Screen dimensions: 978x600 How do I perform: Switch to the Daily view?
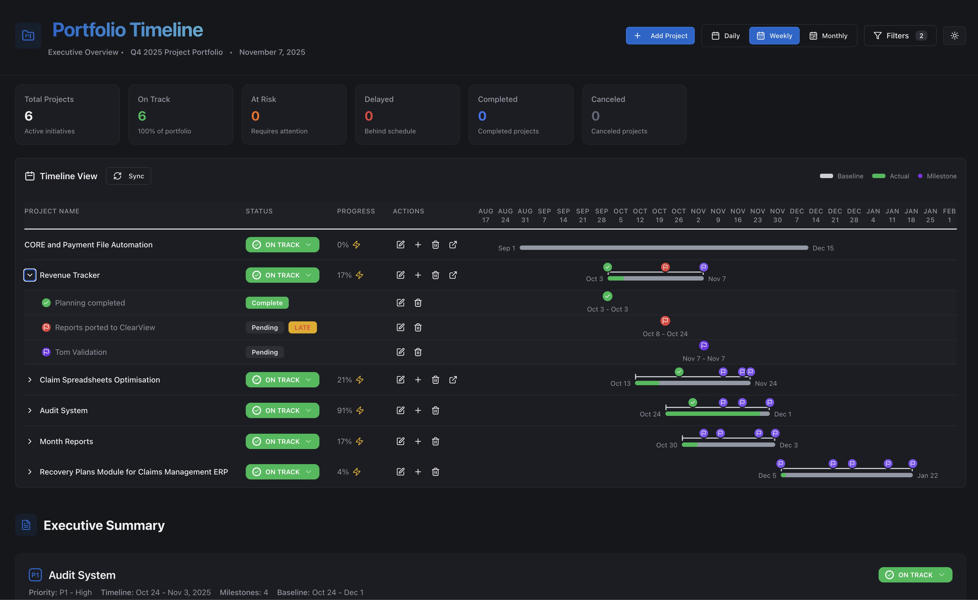(x=725, y=36)
